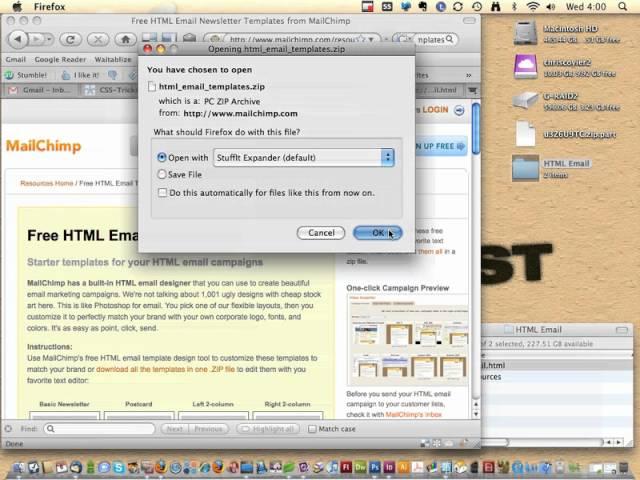640x480 pixels.
Task: Switch to the CSS-Tricks tab
Action: point(111,90)
